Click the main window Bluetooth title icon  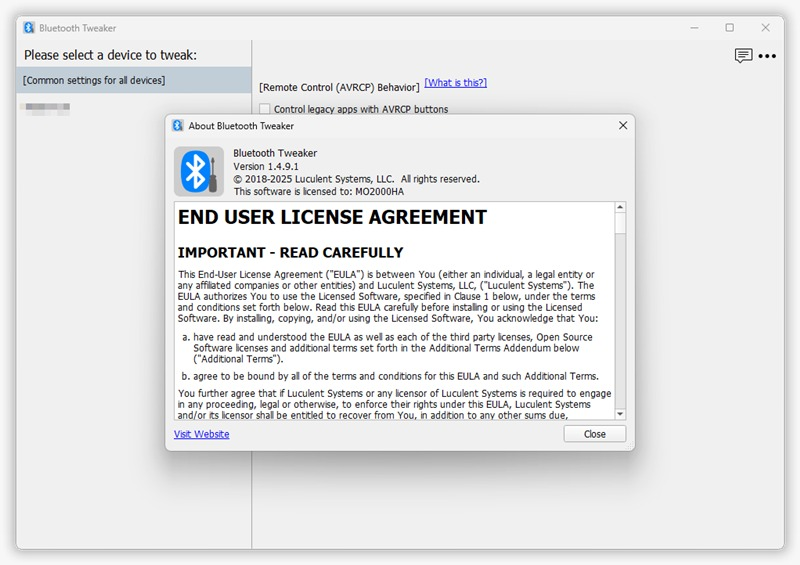pyautogui.click(x=29, y=27)
